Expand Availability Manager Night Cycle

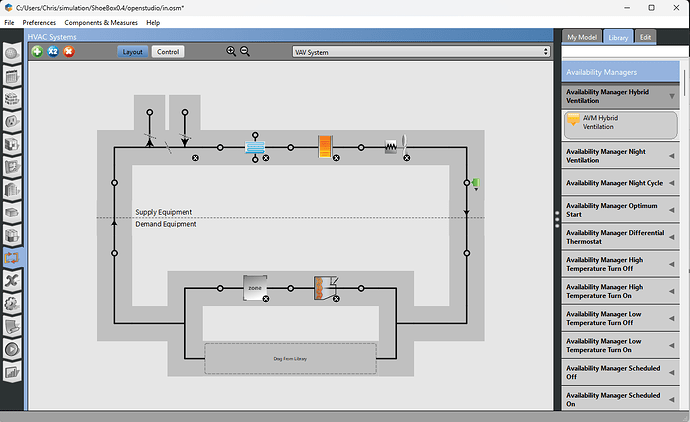tap(671, 183)
